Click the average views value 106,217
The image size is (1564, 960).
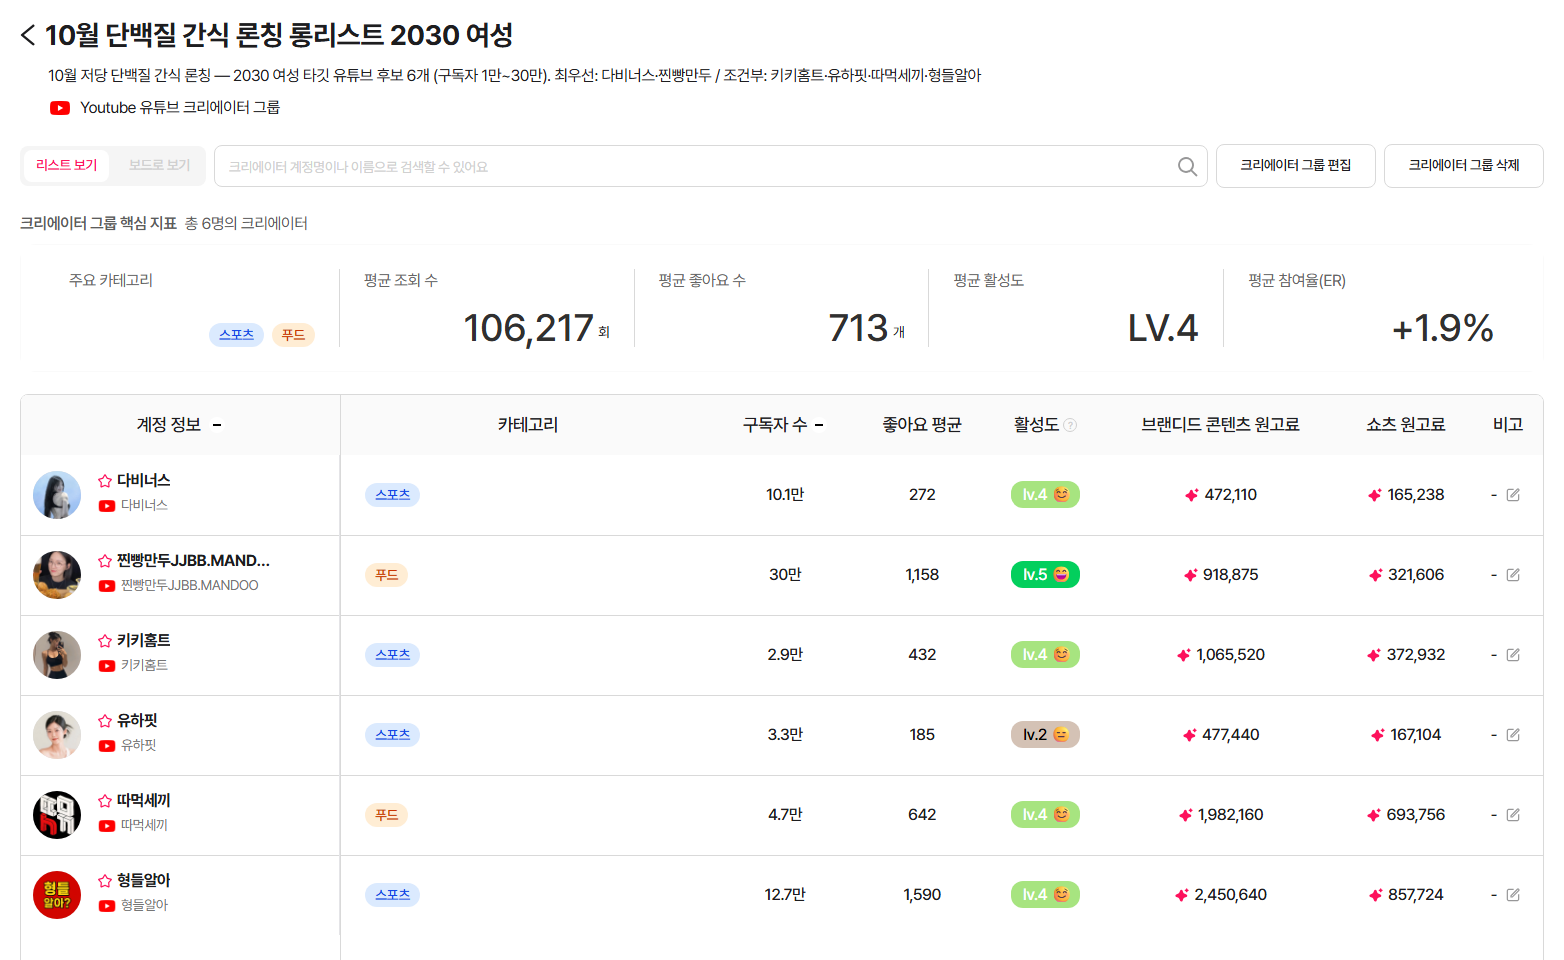click(x=528, y=328)
